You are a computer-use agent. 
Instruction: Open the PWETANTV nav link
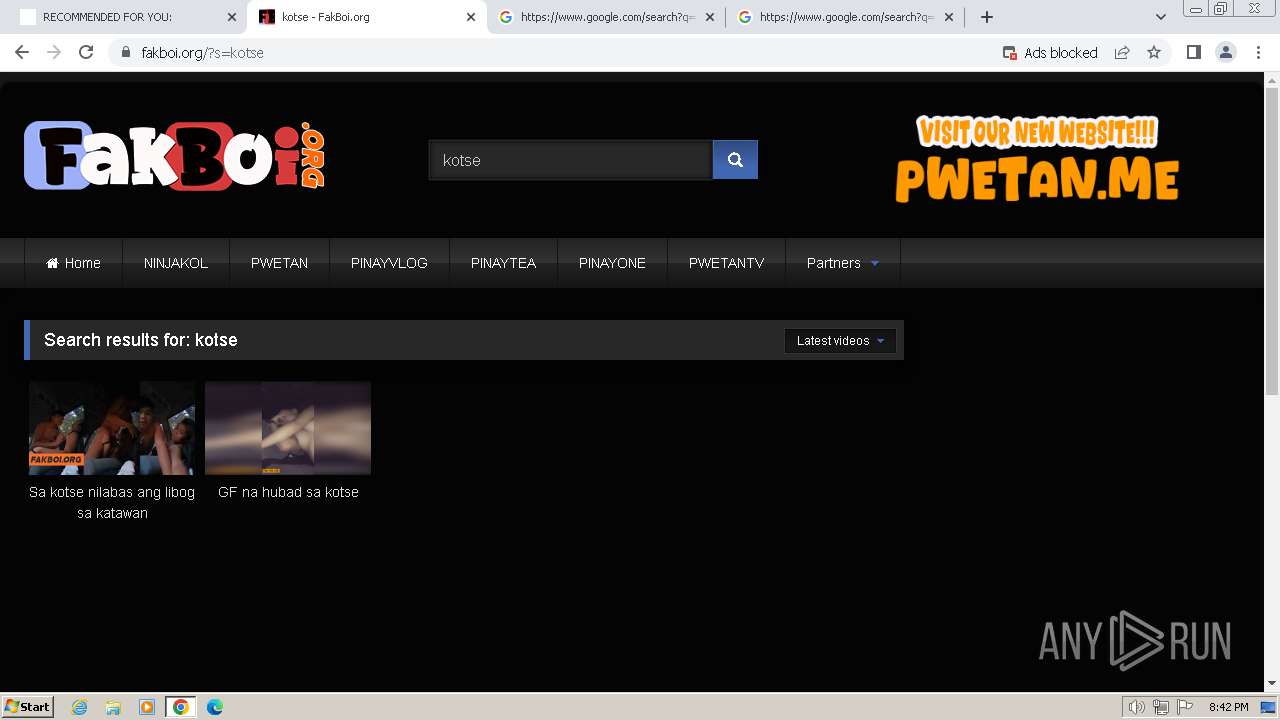726,263
